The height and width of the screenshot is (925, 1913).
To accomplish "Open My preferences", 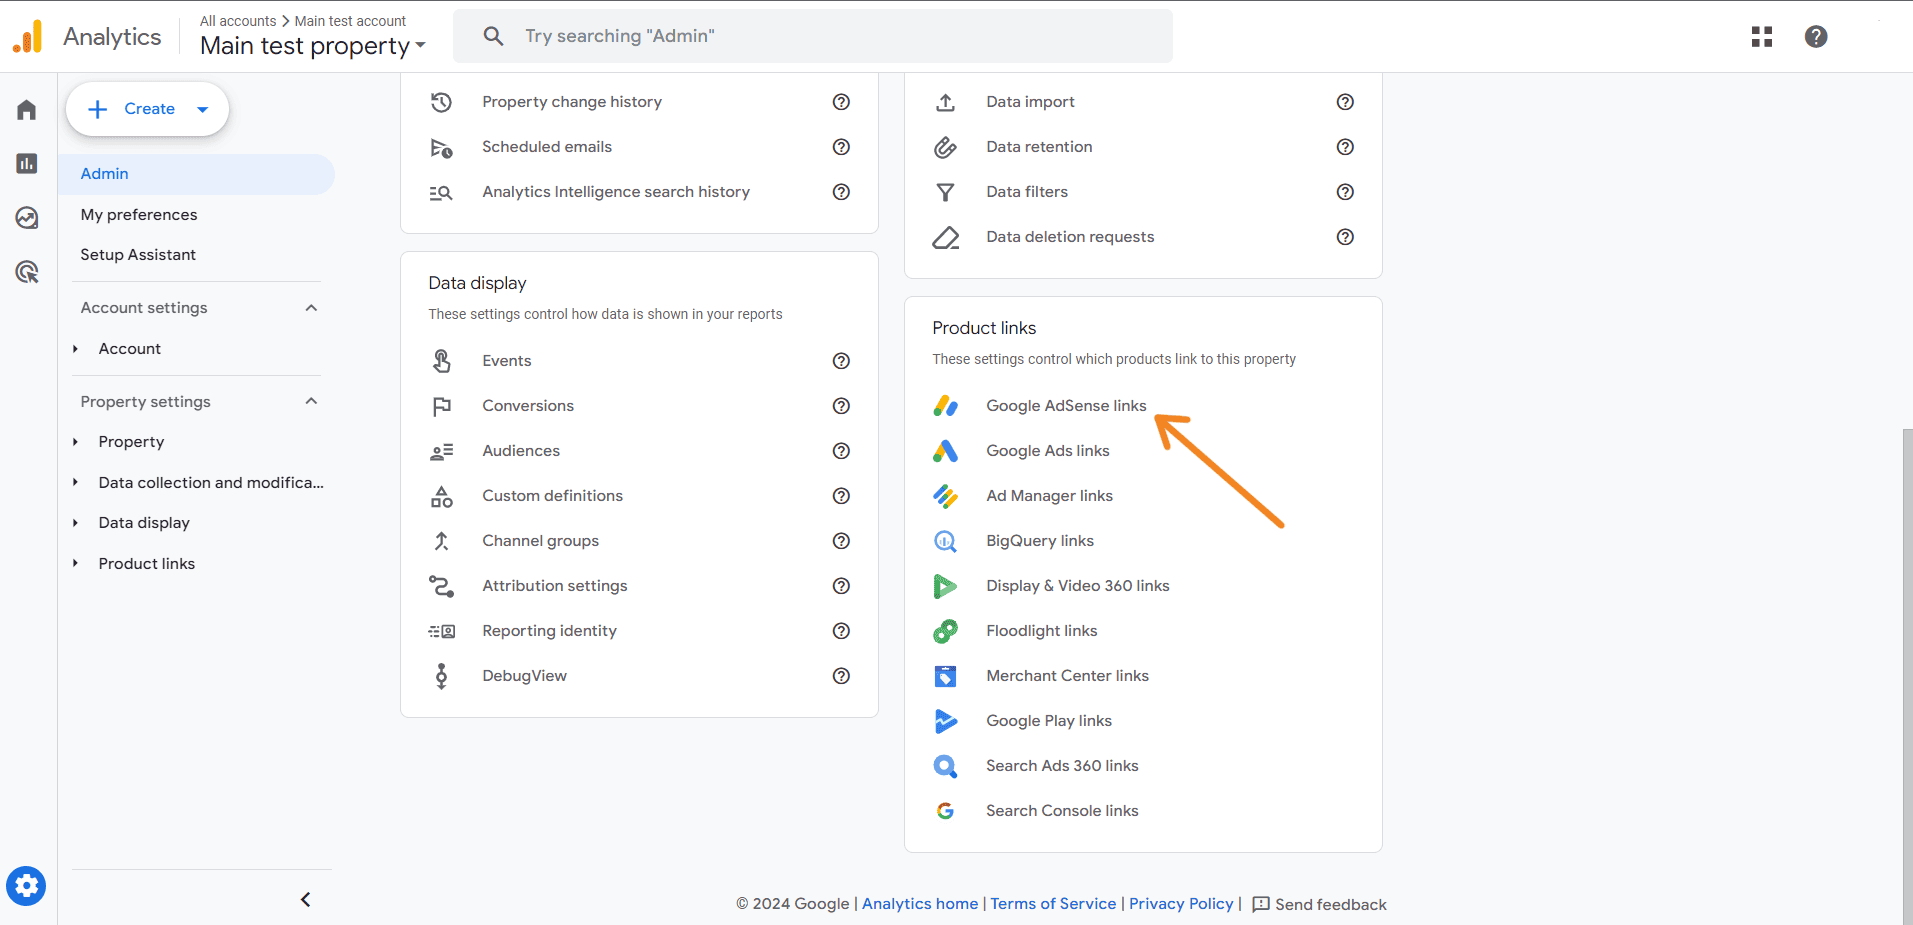I will point(139,215).
